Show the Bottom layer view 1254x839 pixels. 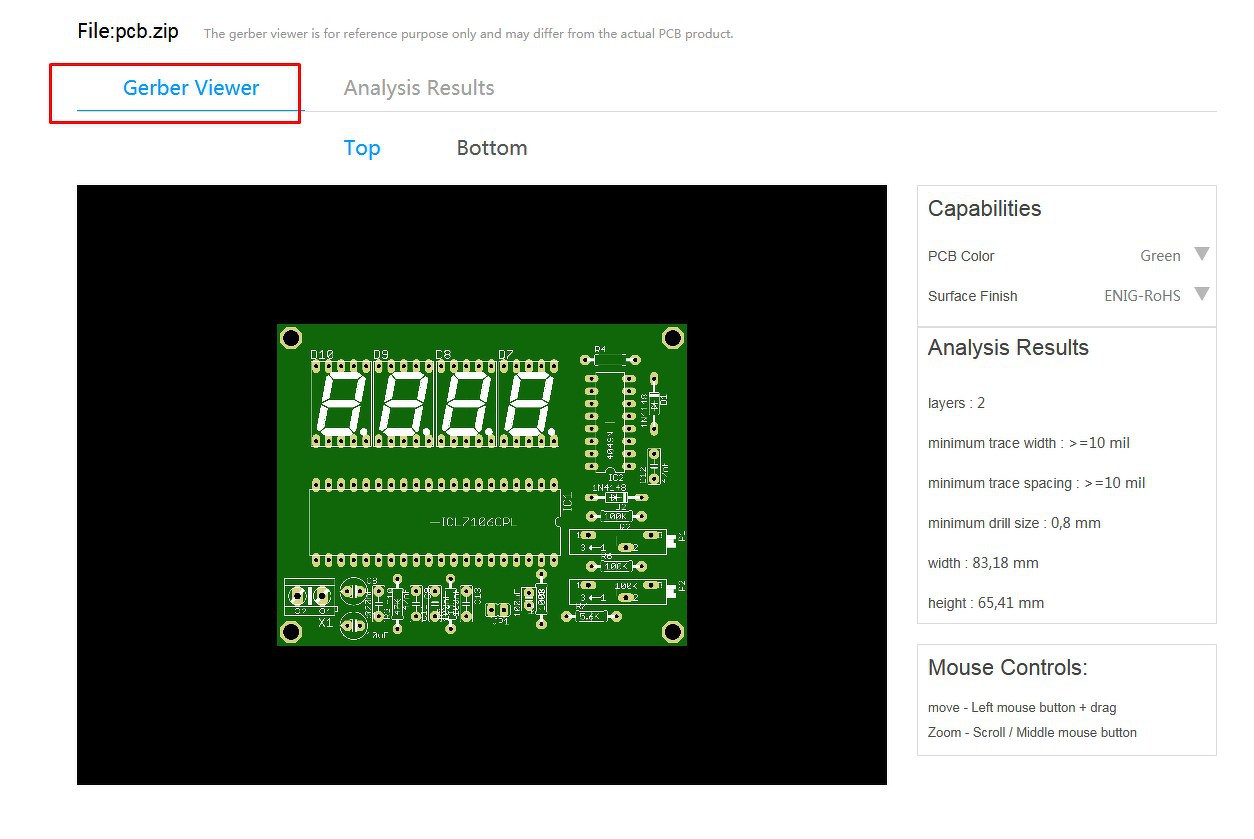coord(492,148)
